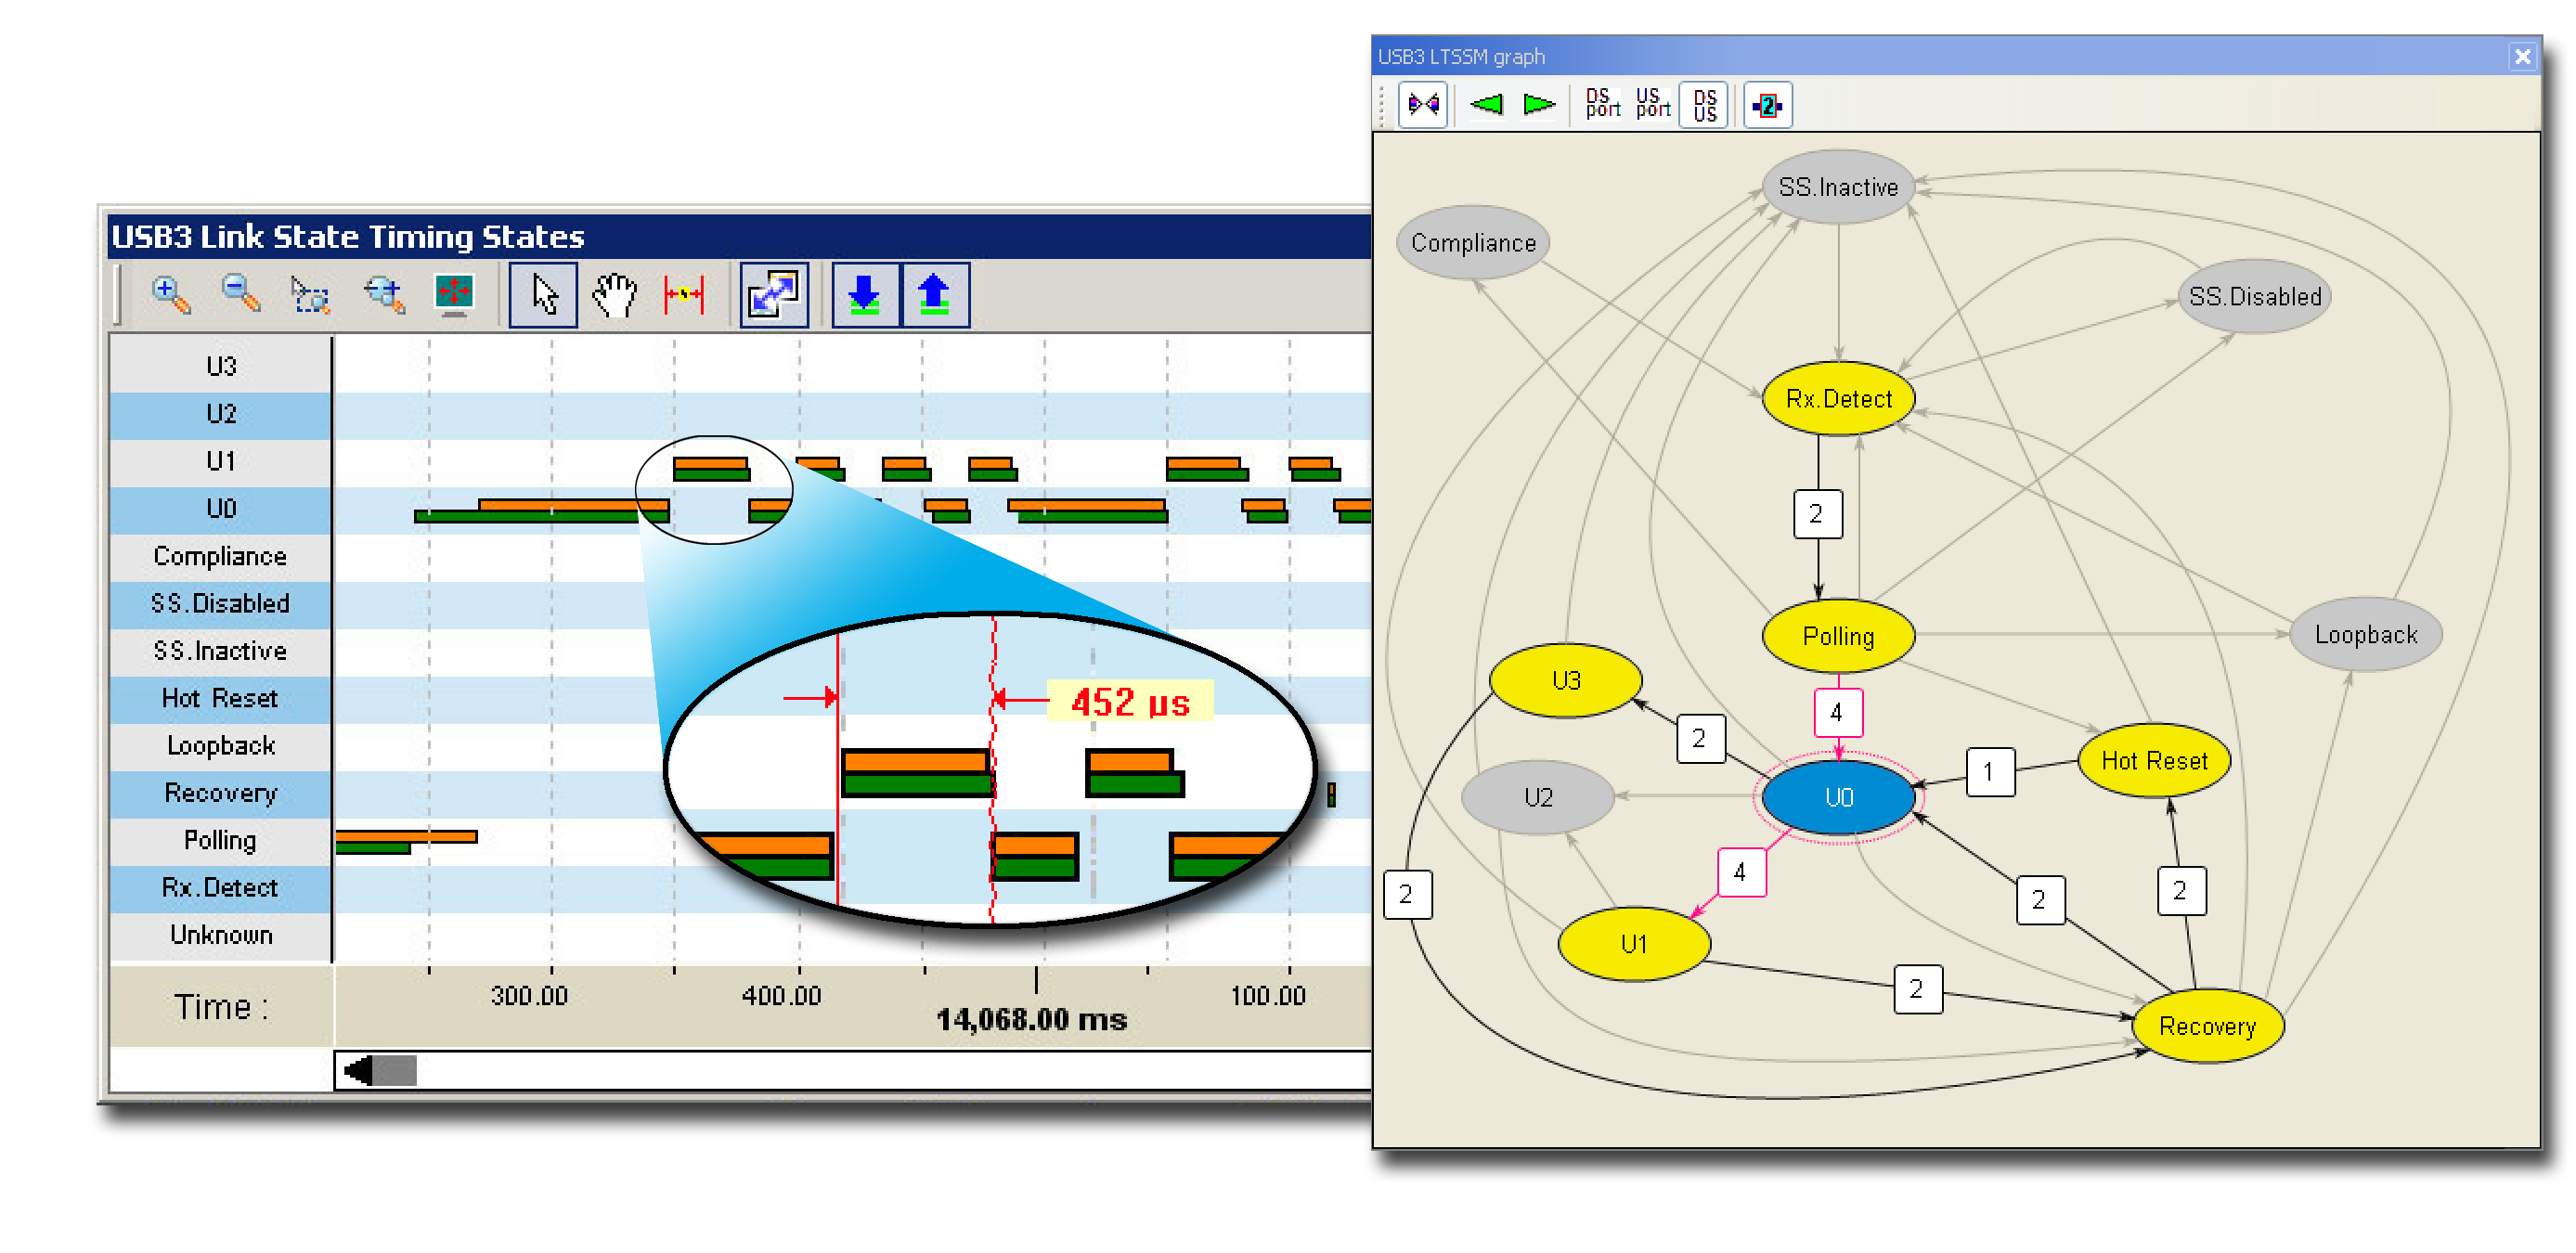
Task: Click the green left arrow in LTSSM graph
Action: coord(1486,104)
